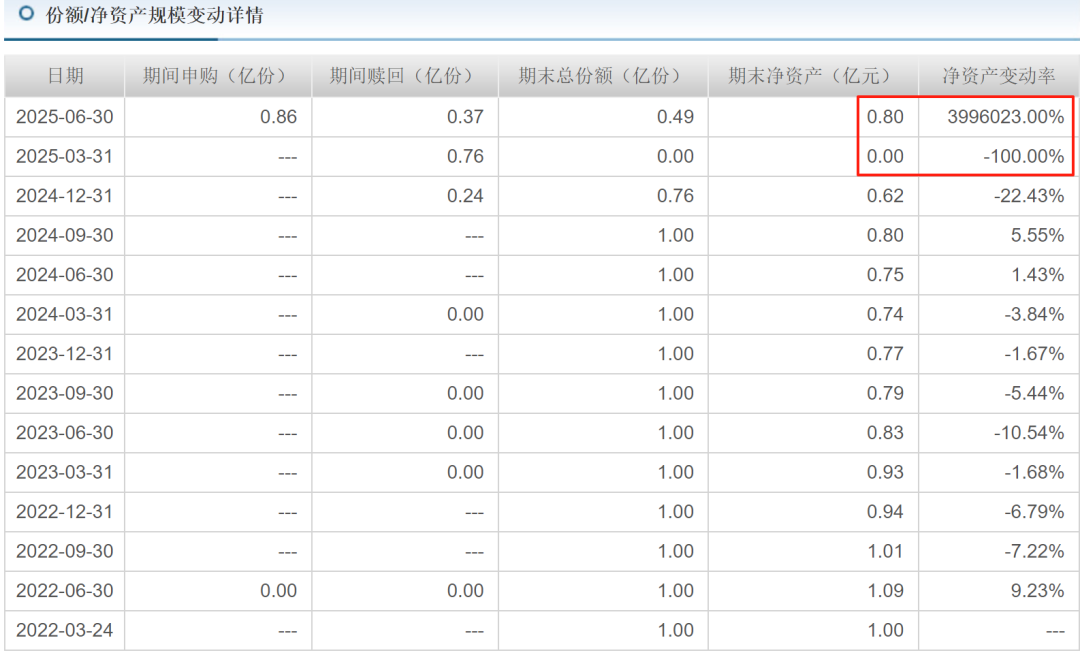1080x655 pixels.
Task: Click the -1.67% change rate value
Action: (x=1034, y=353)
